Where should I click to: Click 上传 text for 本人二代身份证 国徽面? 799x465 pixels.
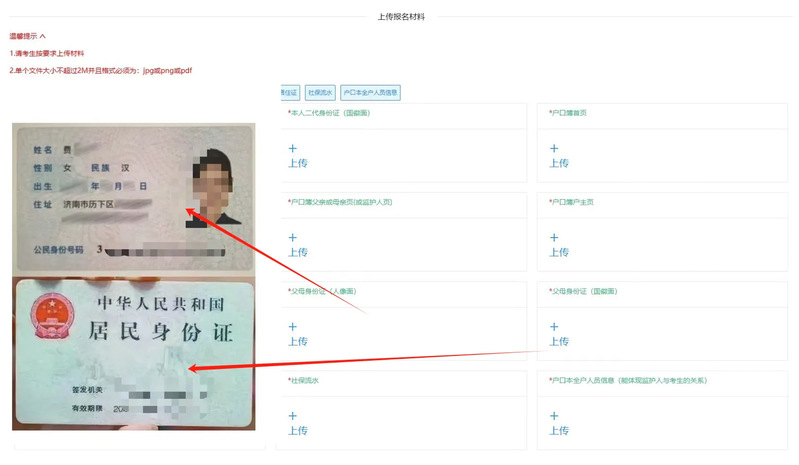[298, 163]
